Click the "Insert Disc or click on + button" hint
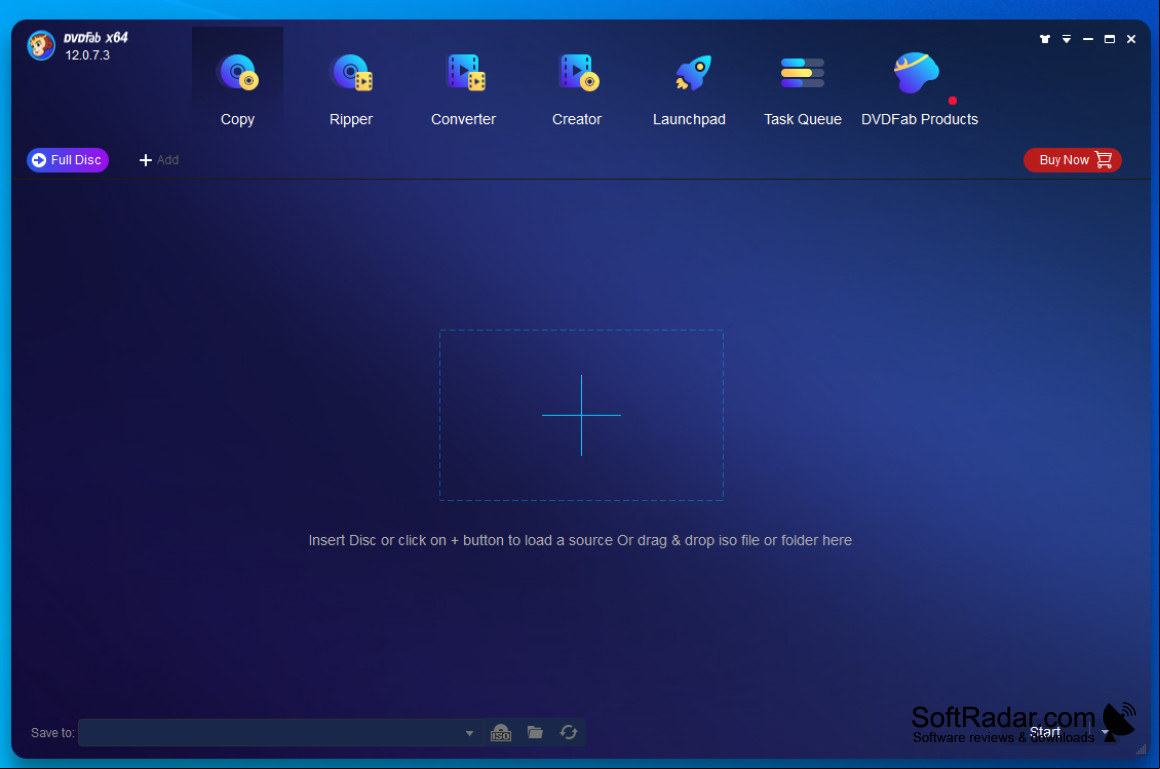This screenshot has height=769, width=1160. pos(580,540)
